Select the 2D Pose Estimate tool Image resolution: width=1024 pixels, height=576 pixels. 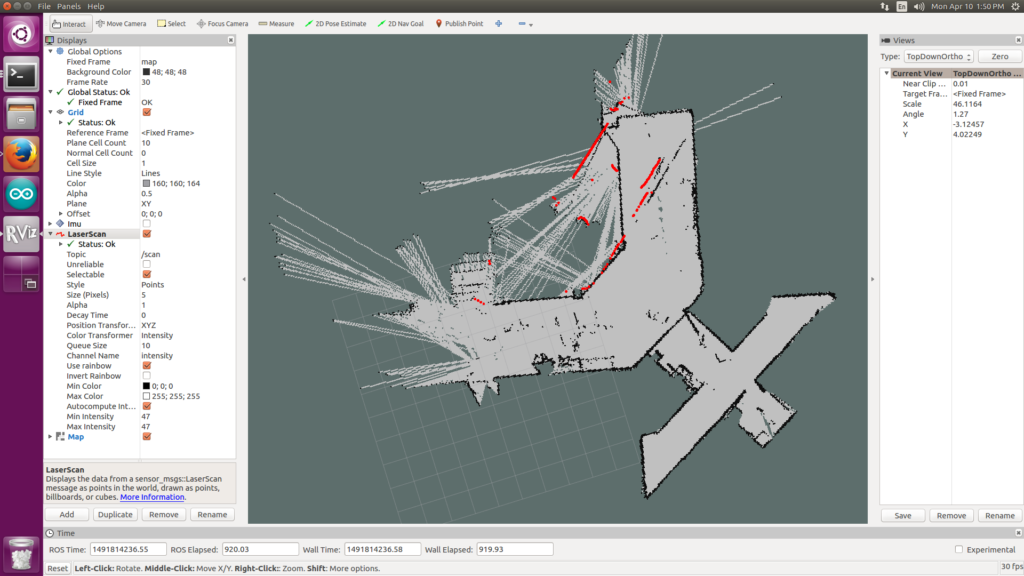(x=335, y=23)
